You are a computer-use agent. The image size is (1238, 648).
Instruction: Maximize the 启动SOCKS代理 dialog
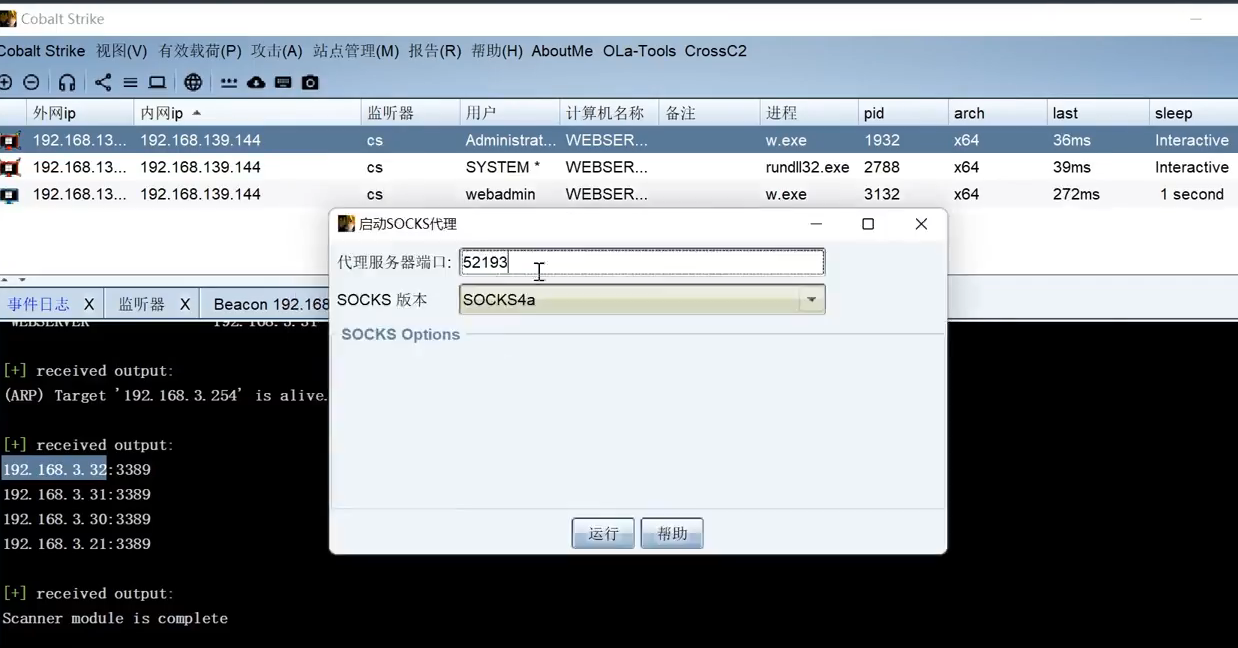coord(868,224)
